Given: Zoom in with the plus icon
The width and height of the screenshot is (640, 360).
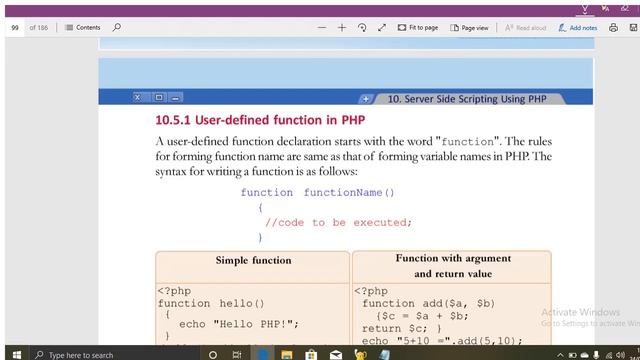Looking at the screenshot, I should point(342,27).
